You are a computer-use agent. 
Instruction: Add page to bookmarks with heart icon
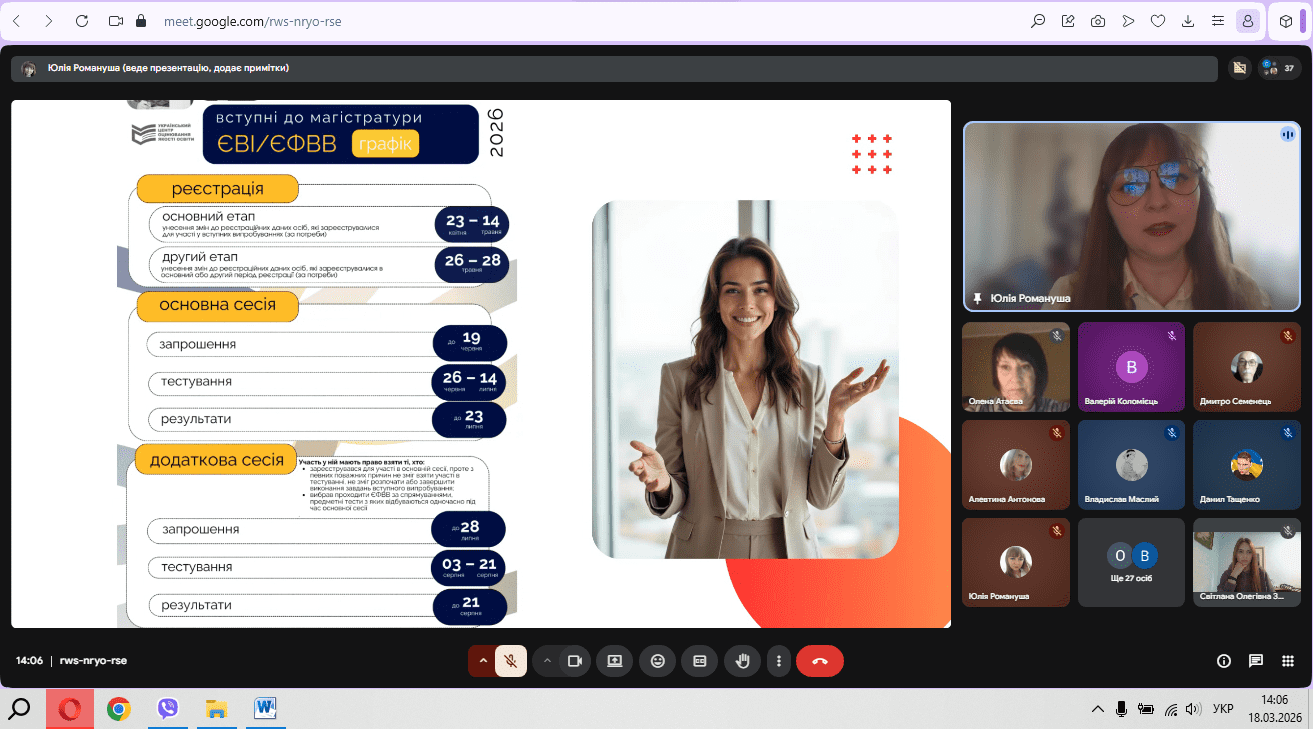coord(1158,21)
